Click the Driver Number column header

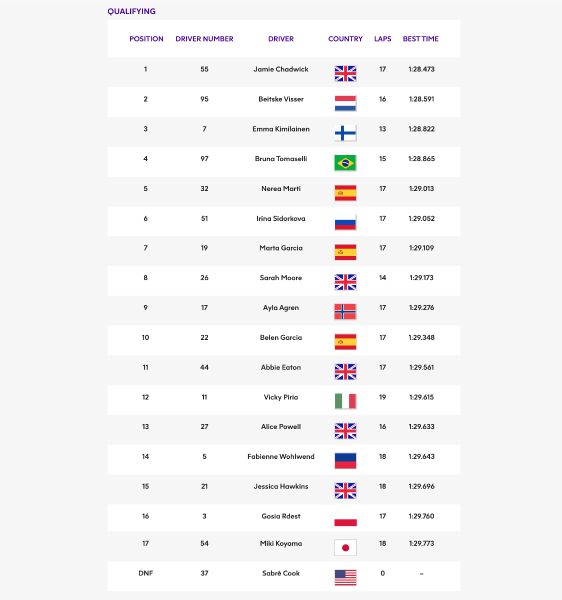[204, 39]
